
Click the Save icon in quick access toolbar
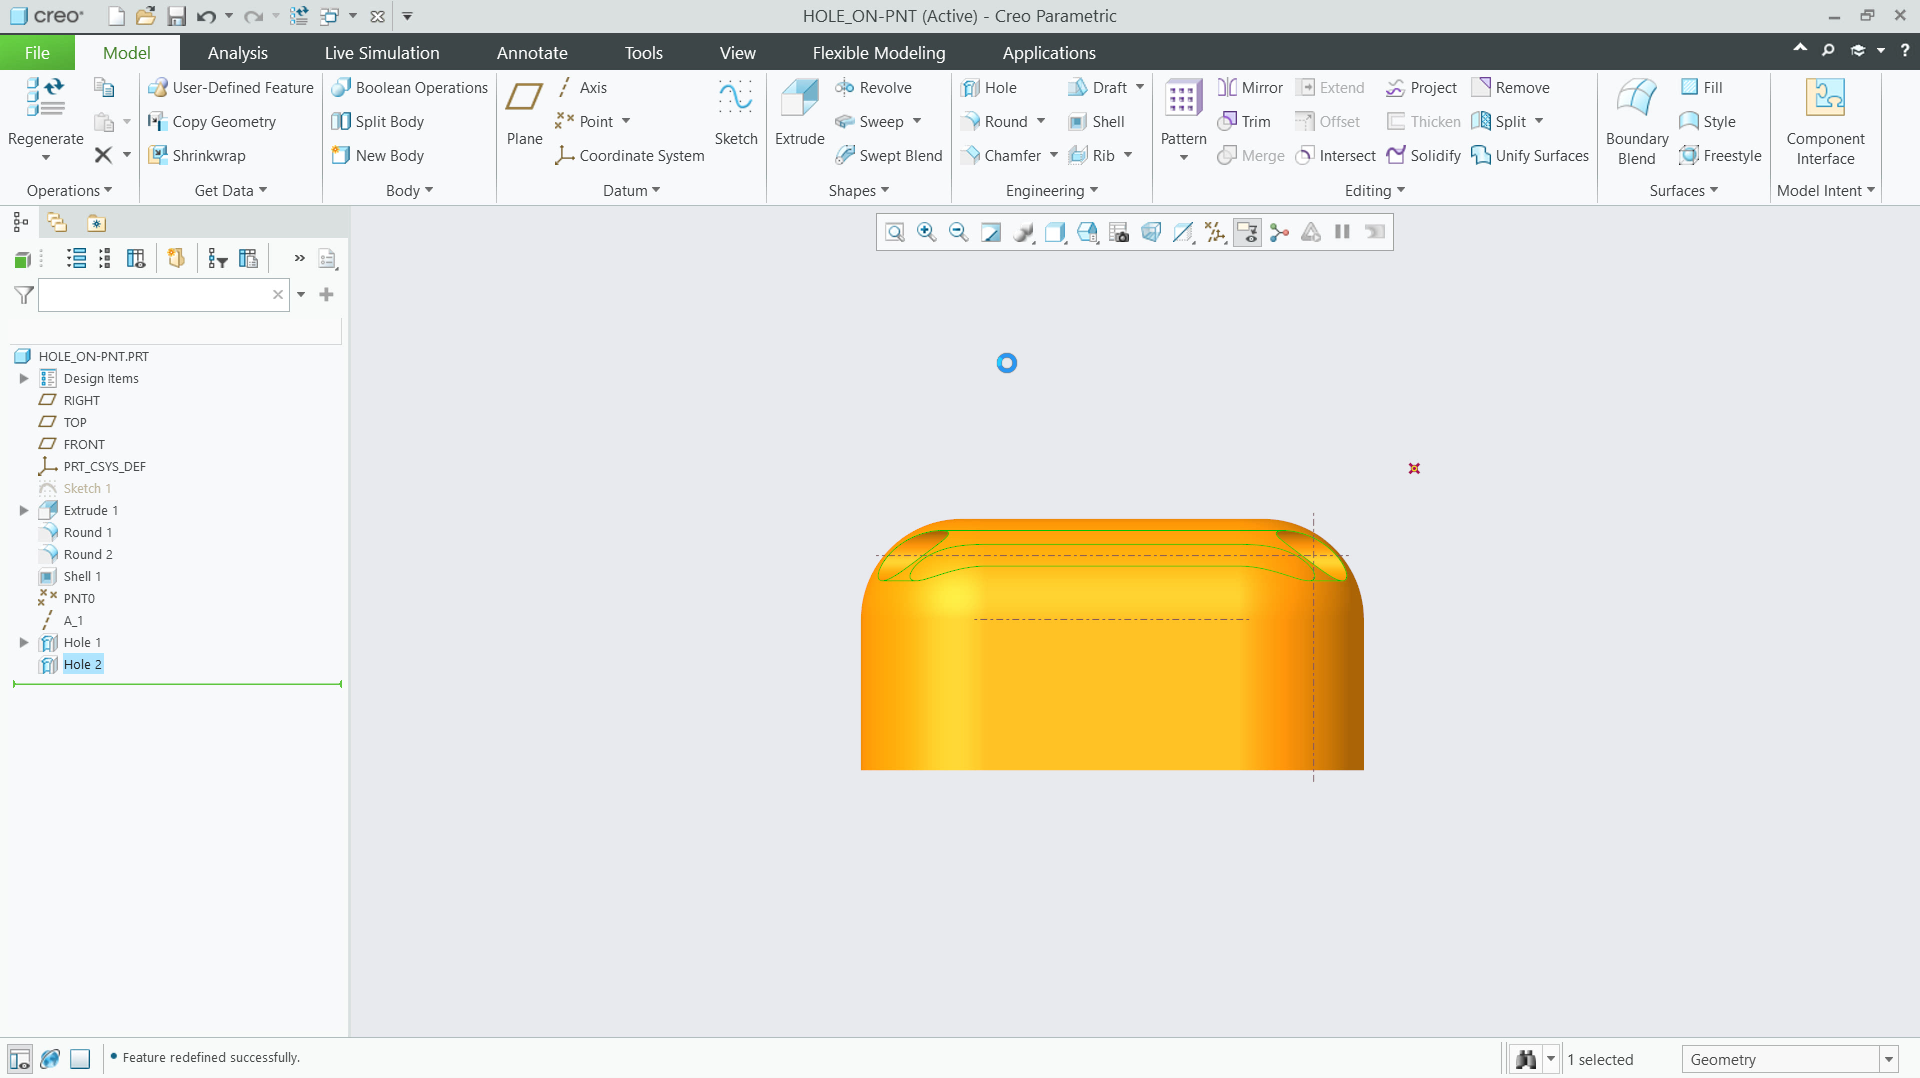(176, 16)
